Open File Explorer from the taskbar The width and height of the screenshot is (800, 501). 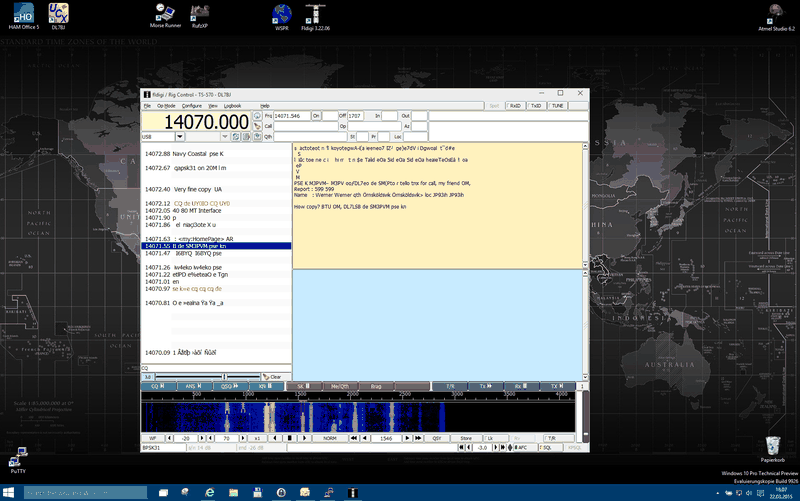point(233,492)
